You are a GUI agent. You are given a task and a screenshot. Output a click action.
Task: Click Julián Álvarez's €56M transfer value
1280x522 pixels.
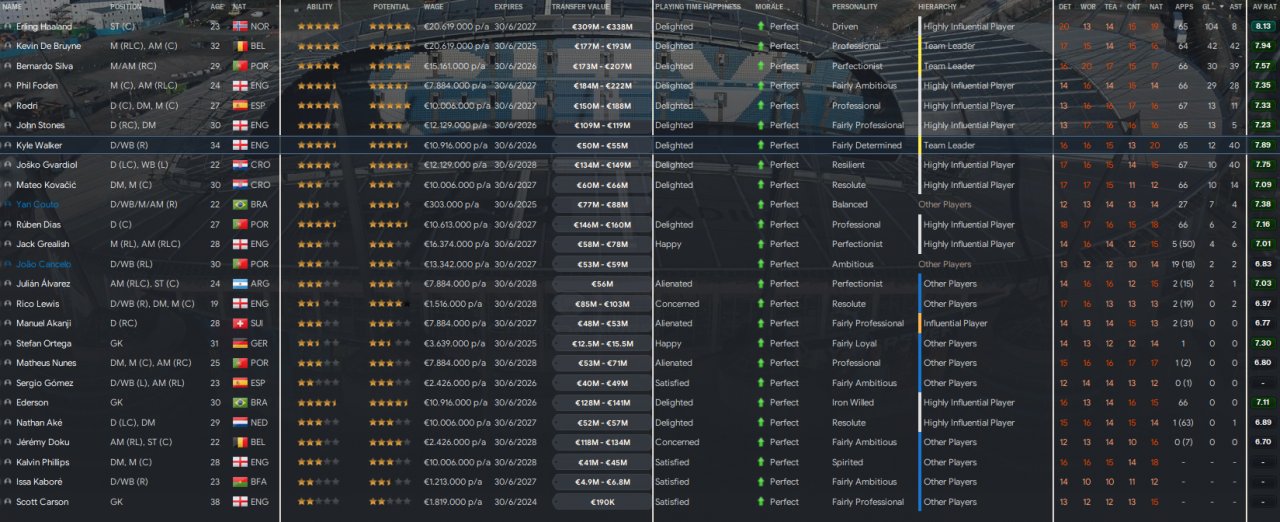(600, 284)
